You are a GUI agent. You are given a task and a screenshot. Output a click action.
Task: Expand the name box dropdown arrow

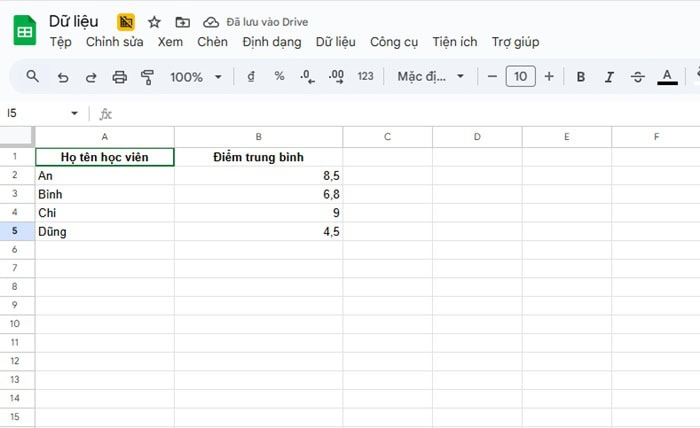tap(74, 114)
